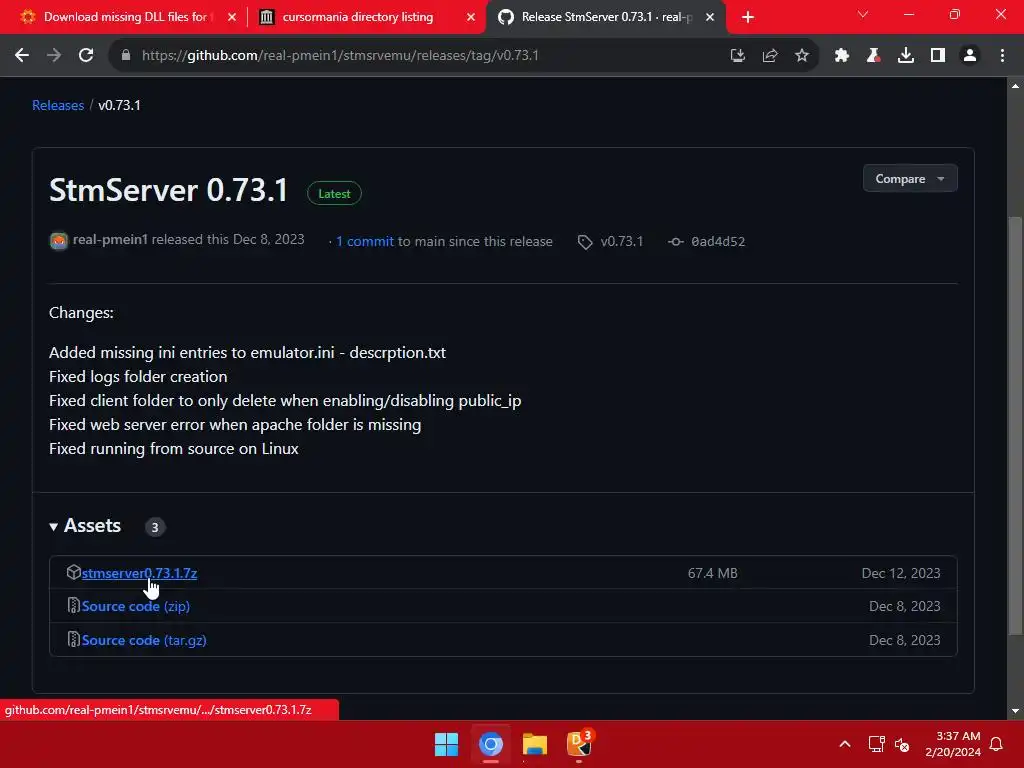Screen dimensions: 1024x768
Task: Click the StmServer 0.73.1 heading
Action: tap(168, 190)
